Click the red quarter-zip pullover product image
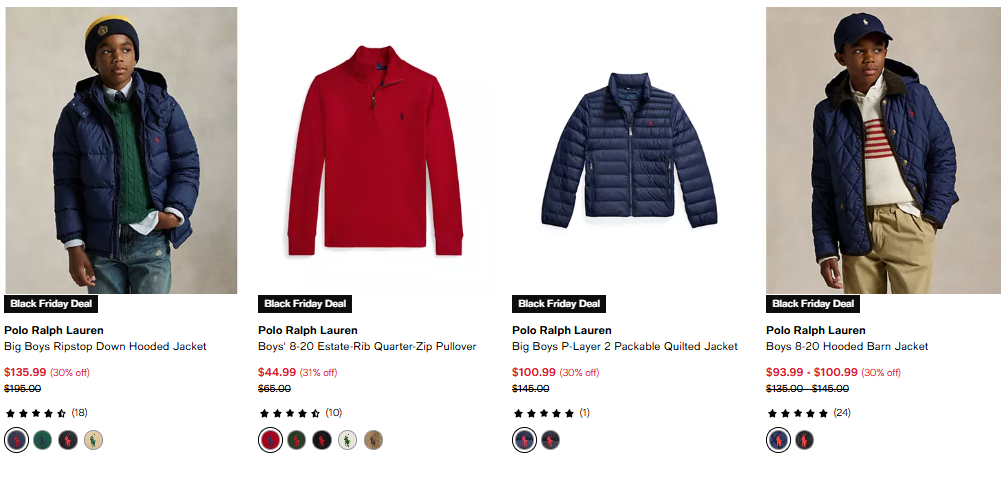Screen dimensions: 1005x477 pos(375,150)
